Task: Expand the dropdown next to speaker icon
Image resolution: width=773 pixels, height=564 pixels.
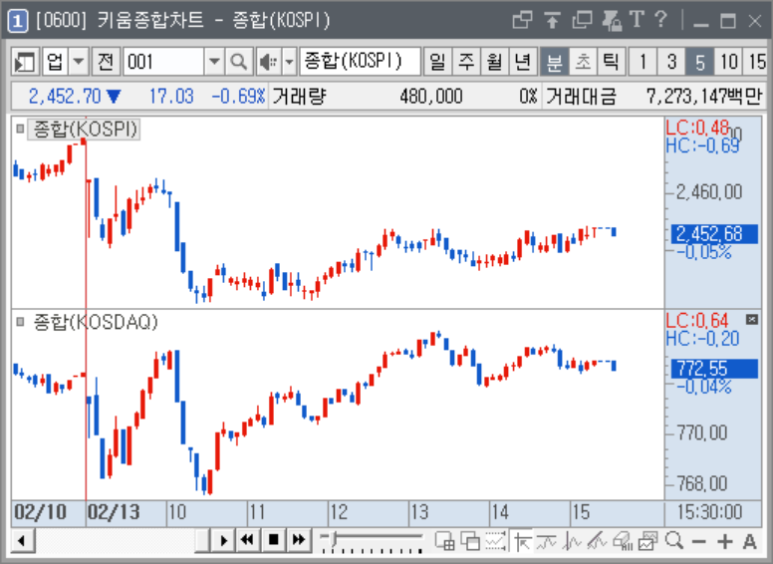Action: 289,62
